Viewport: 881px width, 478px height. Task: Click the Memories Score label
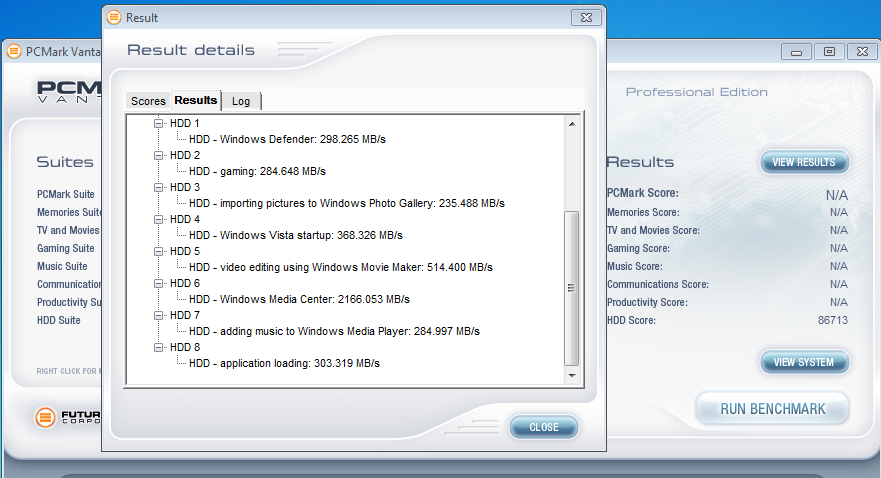point(643,212)
